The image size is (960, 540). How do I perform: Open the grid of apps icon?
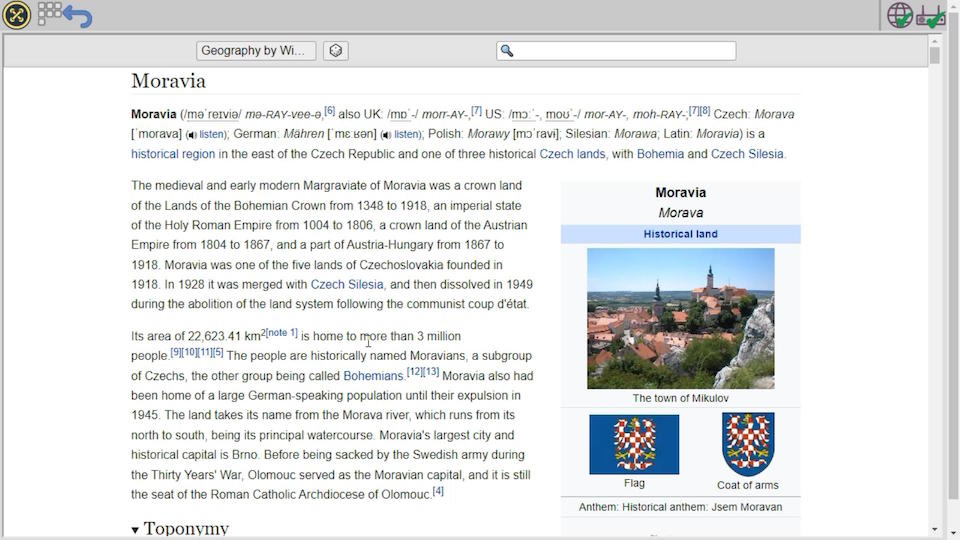(49, 13)
